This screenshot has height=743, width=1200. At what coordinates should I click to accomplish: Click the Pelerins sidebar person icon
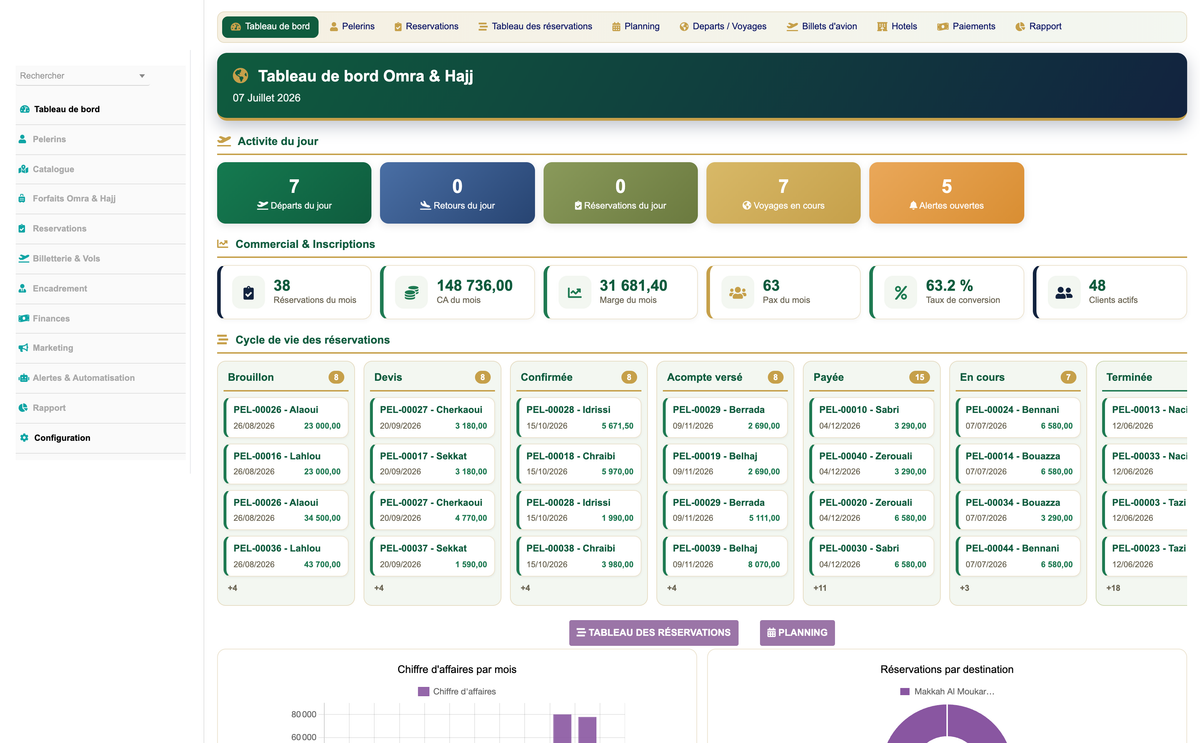click(23, 139)
